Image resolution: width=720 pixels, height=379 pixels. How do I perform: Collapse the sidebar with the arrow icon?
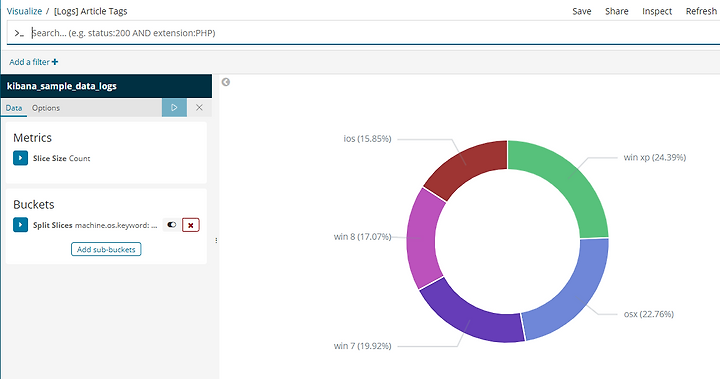click(x=225, y=82)
